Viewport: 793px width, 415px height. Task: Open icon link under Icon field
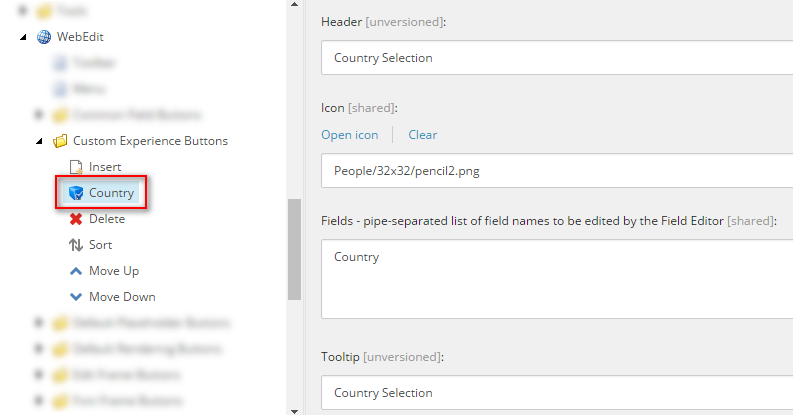tap(349, 135)
